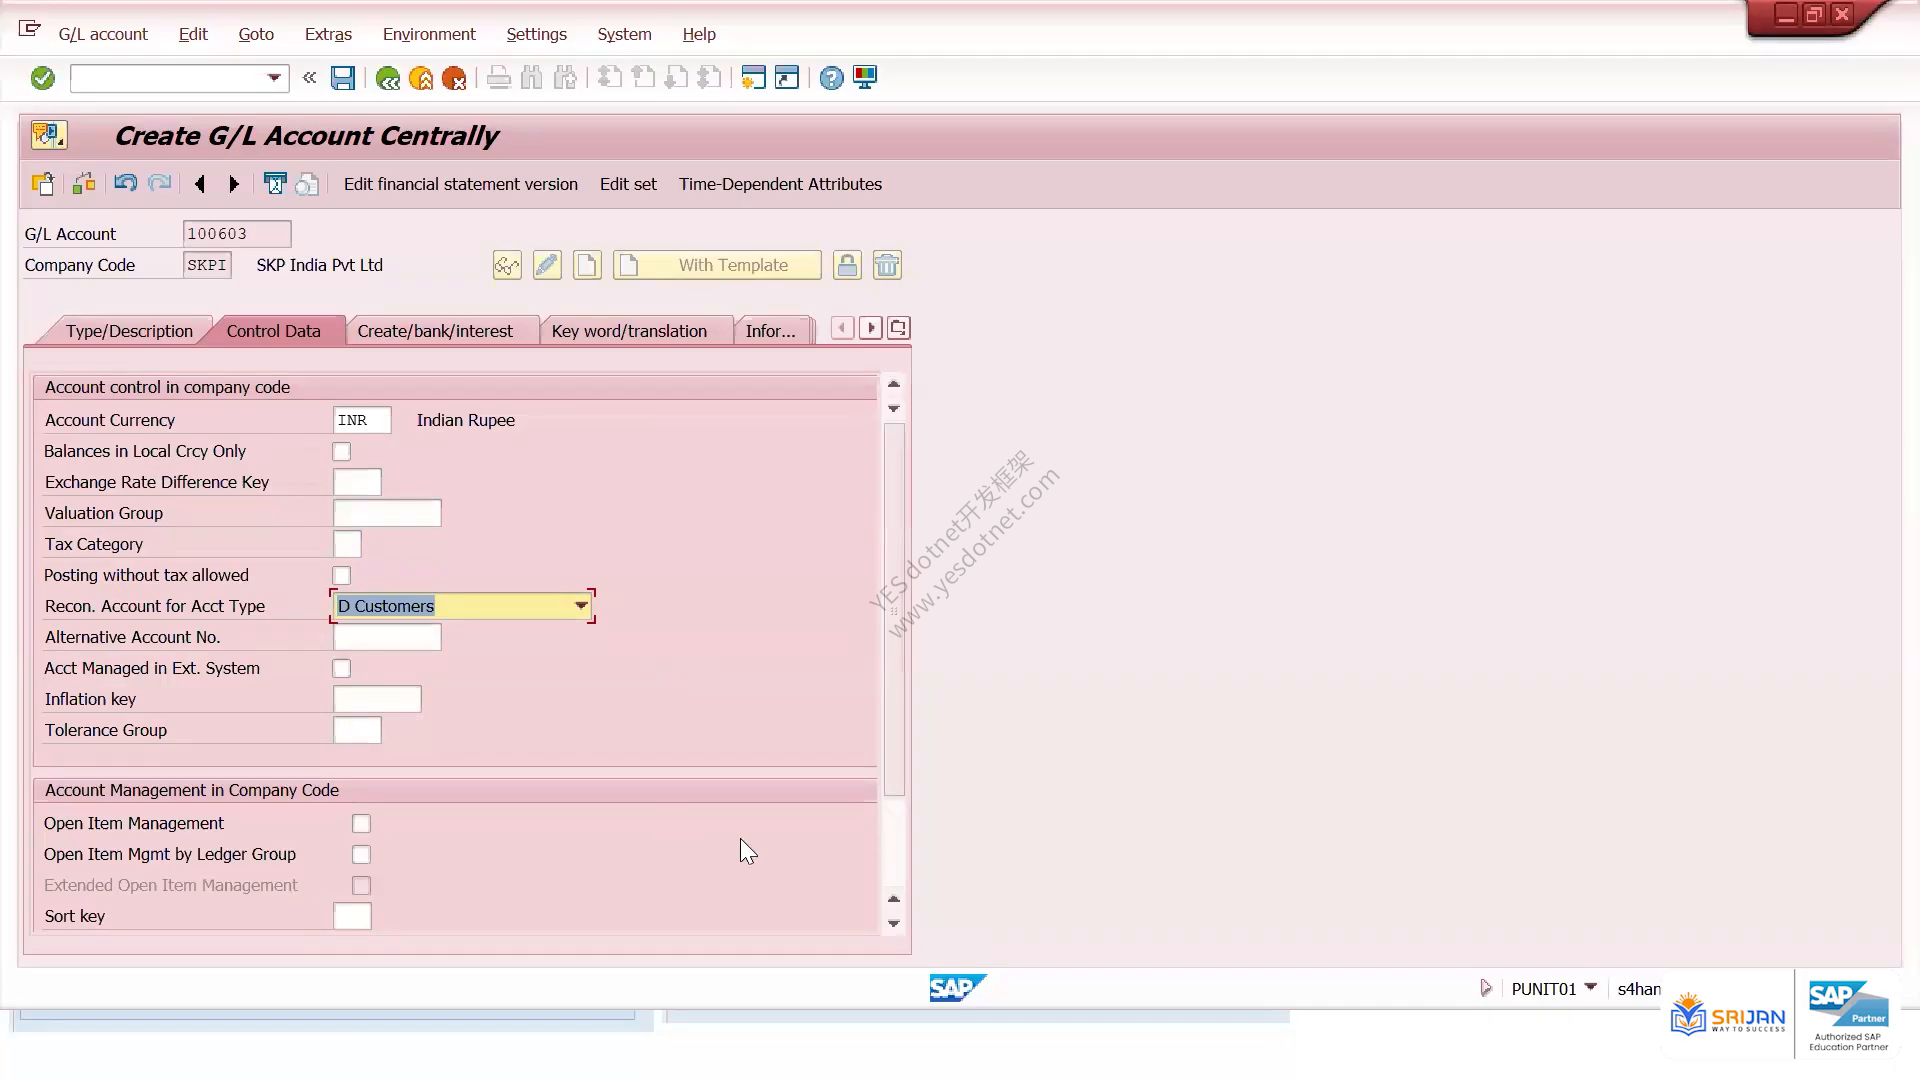Click the With Template button
Screen dimensions: 1920x1080
click(x=717, y=265)
